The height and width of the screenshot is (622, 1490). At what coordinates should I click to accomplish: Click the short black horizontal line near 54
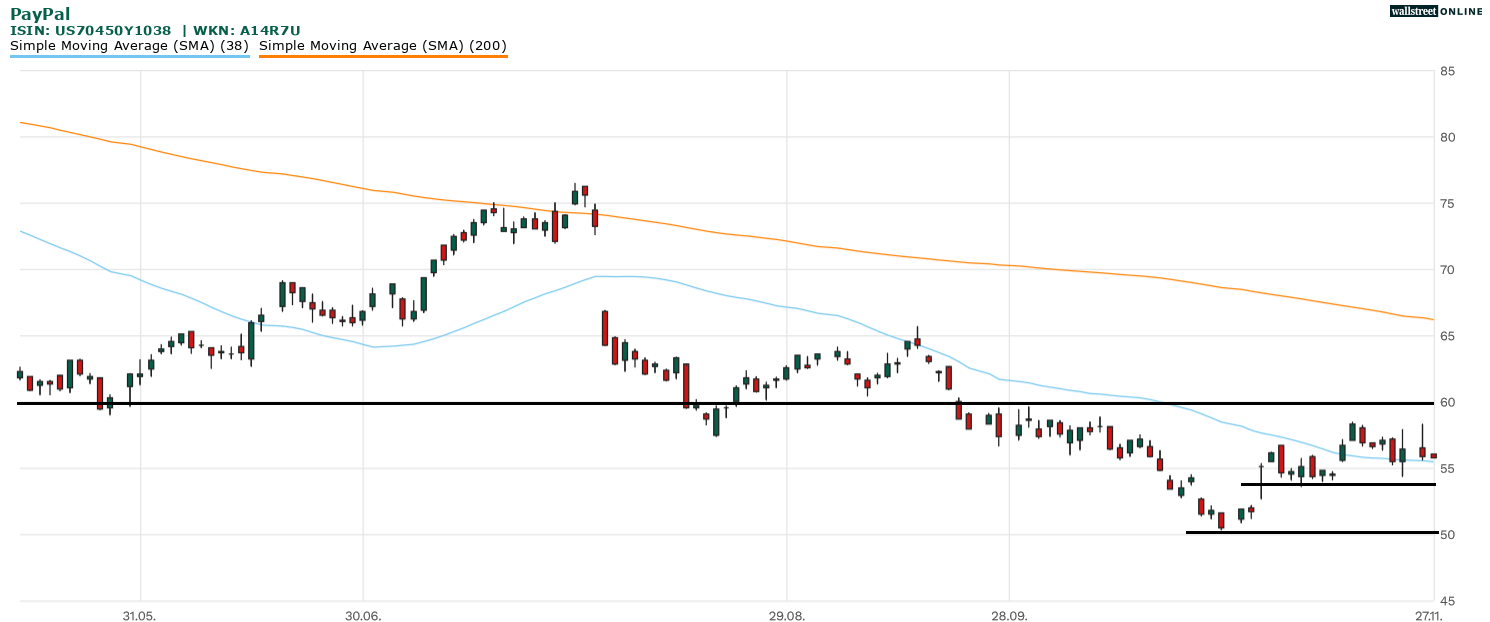click(1338, 484)
